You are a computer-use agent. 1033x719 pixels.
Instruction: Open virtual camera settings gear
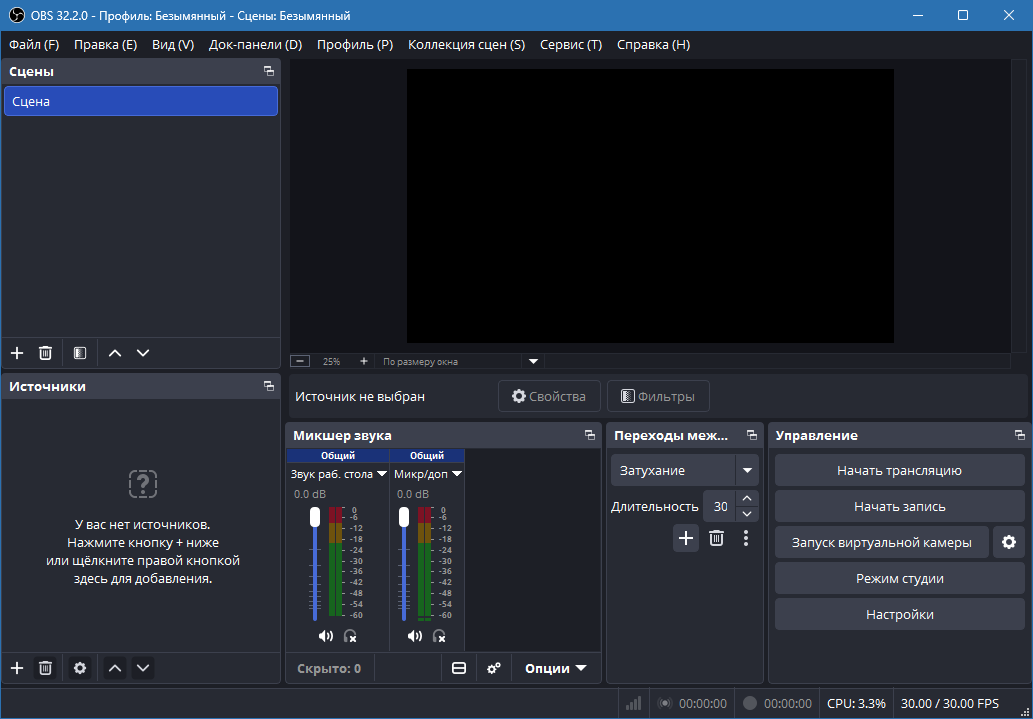coord(1009,542)
